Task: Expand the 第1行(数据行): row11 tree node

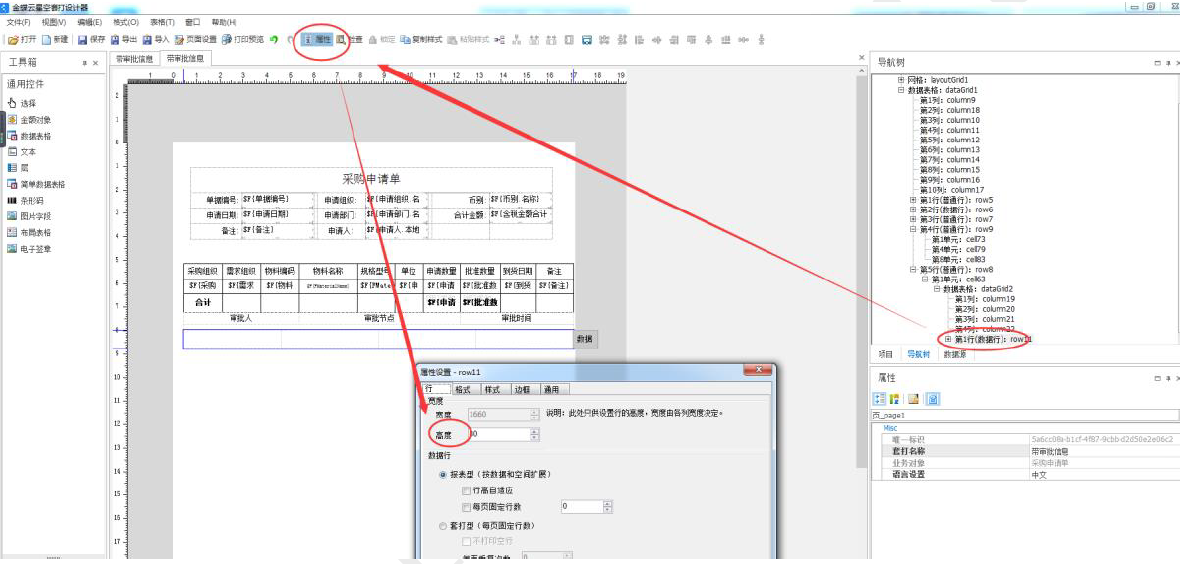Action: click(947, 340)
